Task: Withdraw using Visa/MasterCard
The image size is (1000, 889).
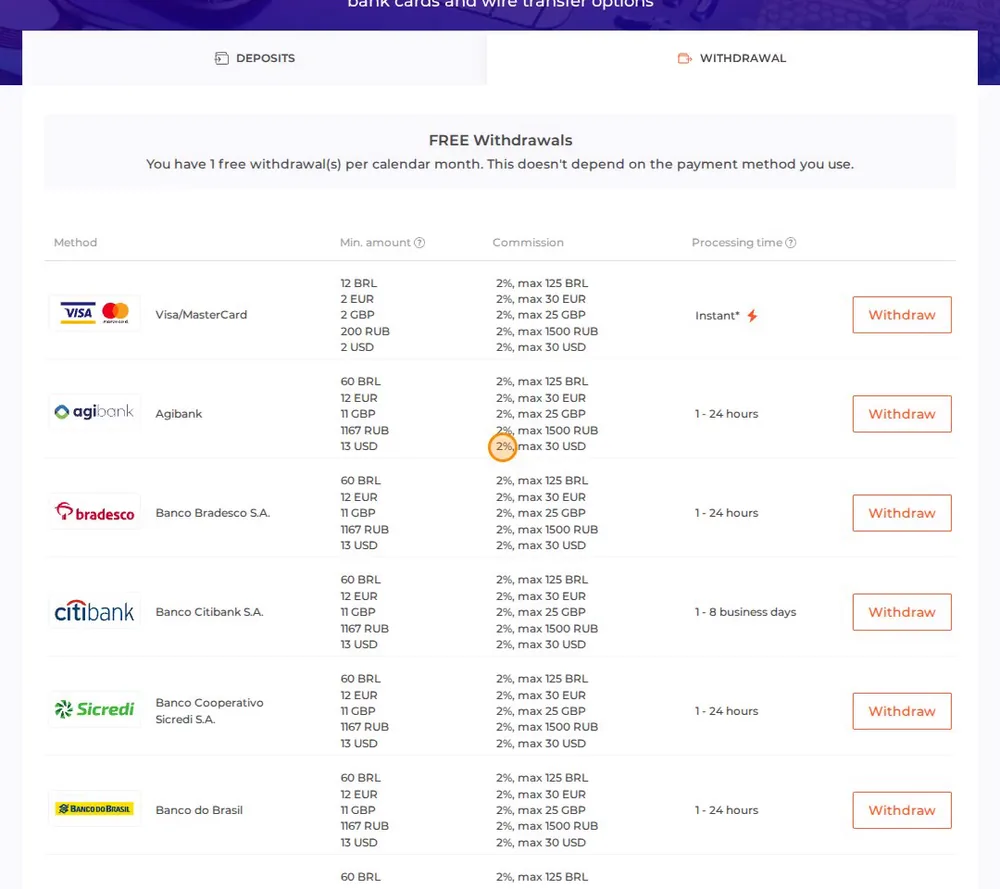Action: coord(902,314)
